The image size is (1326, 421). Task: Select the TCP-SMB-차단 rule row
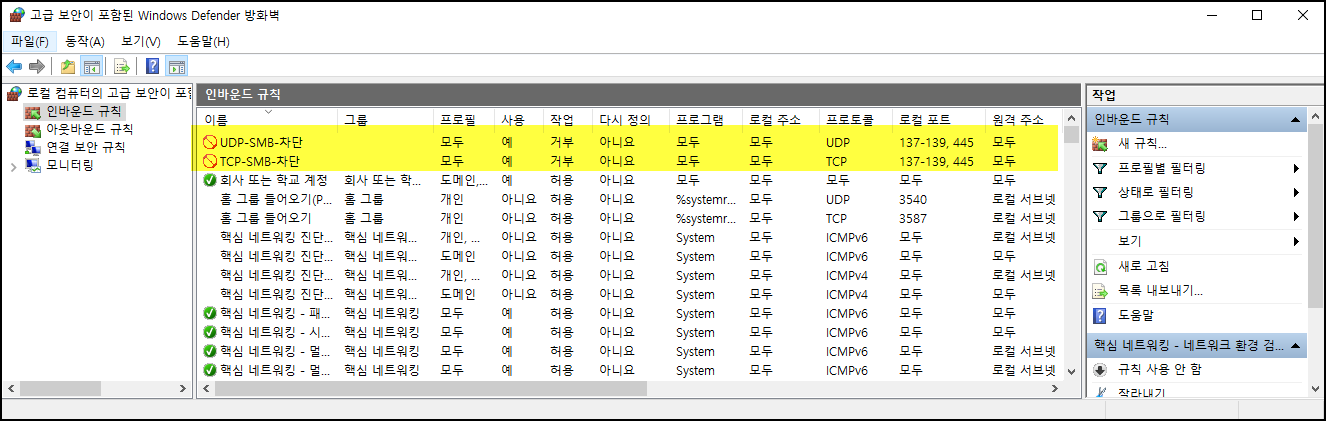click(629, 161)
